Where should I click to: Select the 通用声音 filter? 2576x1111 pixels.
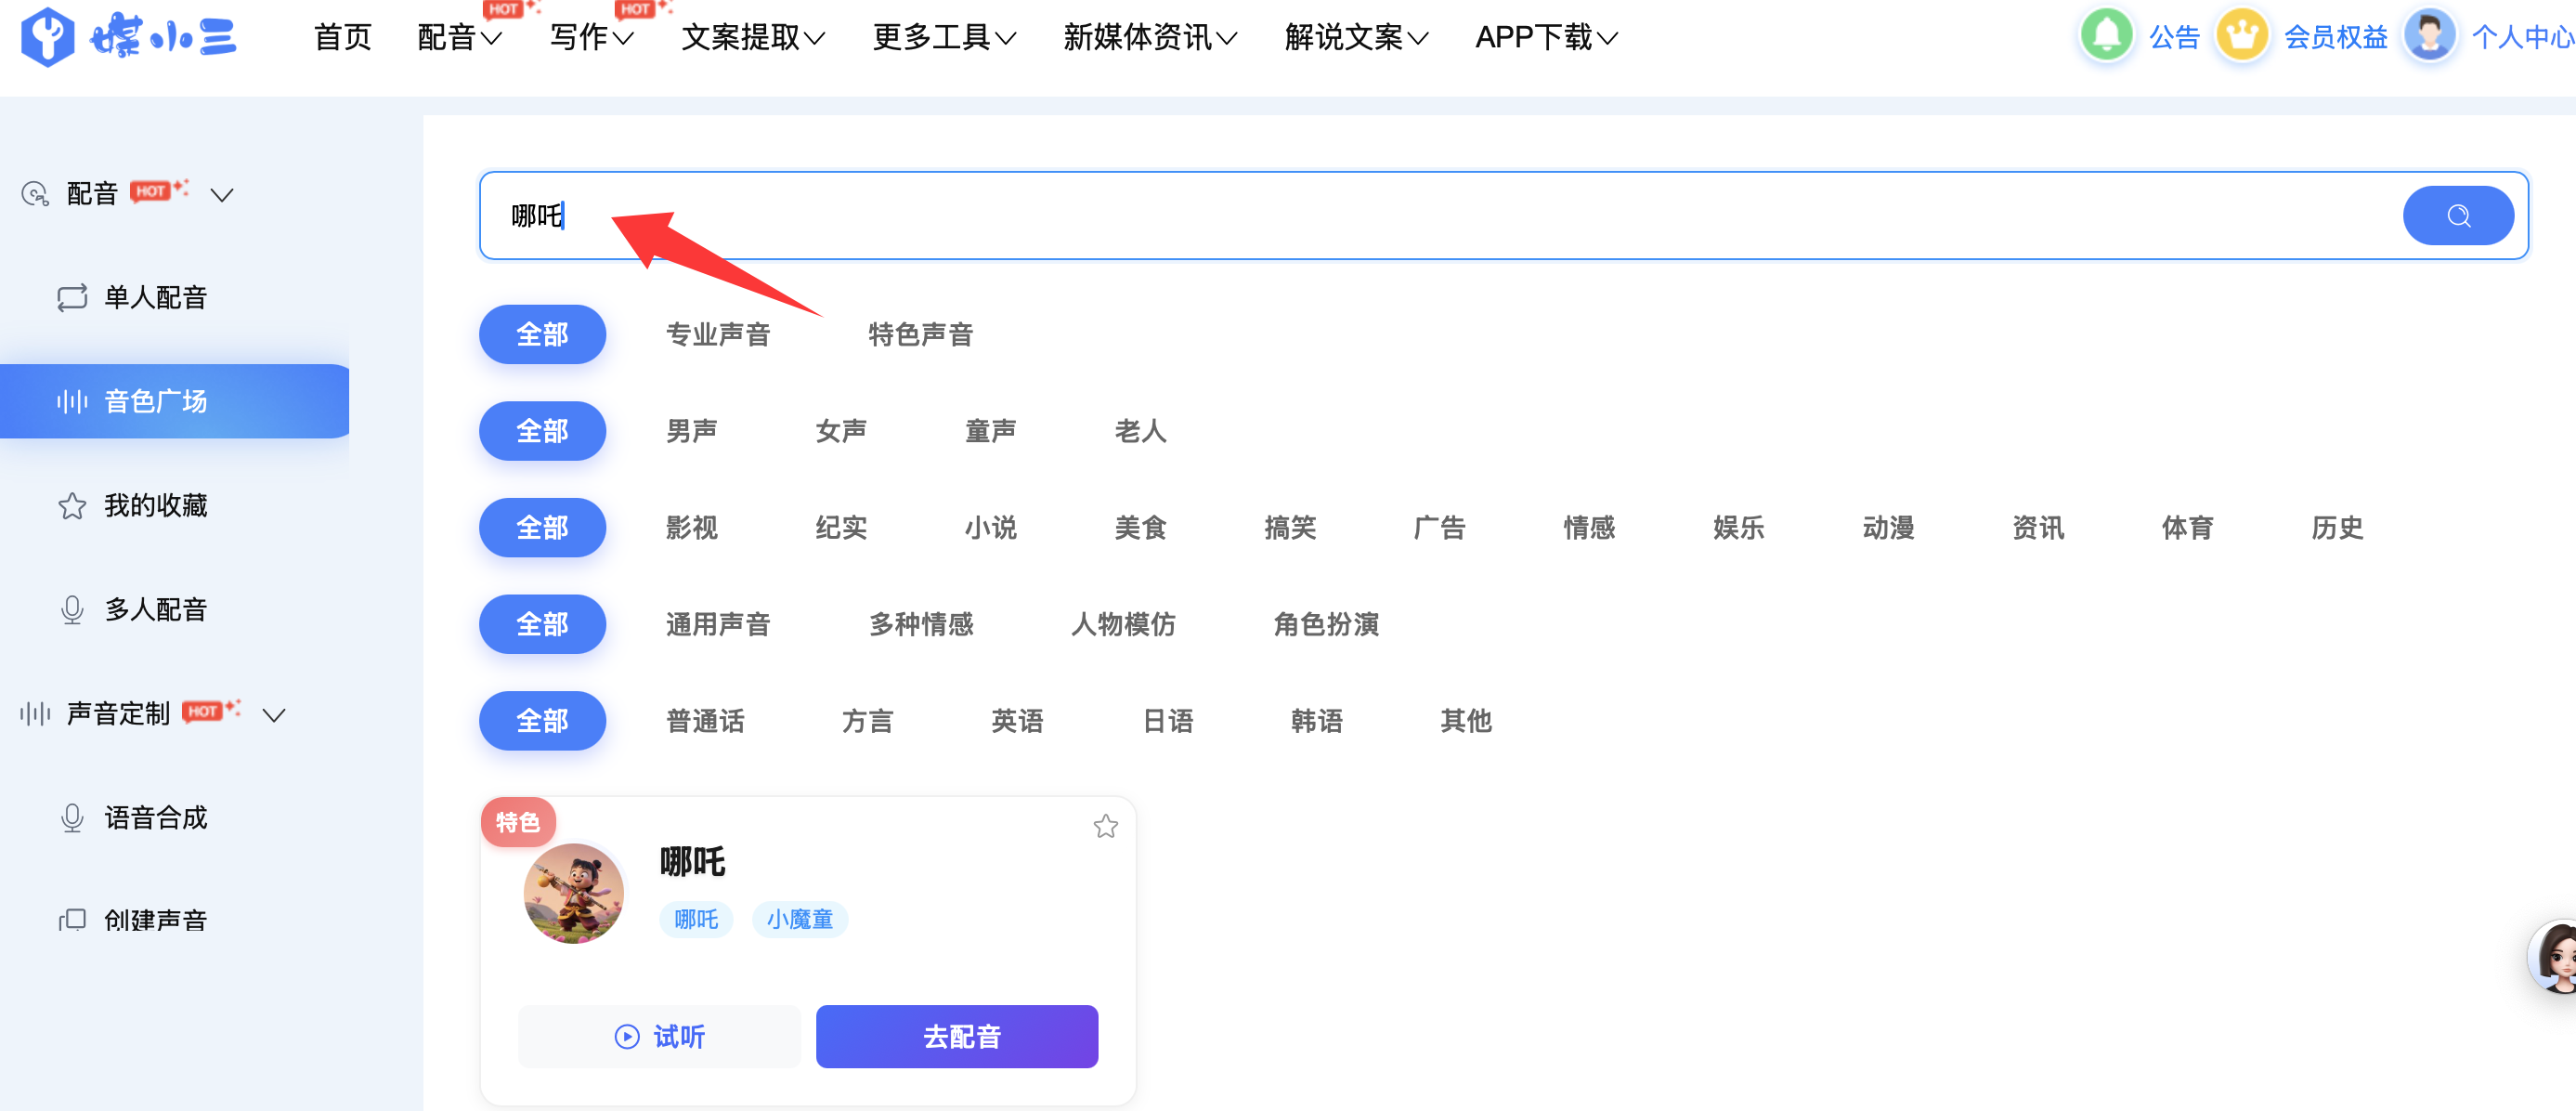[x=718, y=625]
